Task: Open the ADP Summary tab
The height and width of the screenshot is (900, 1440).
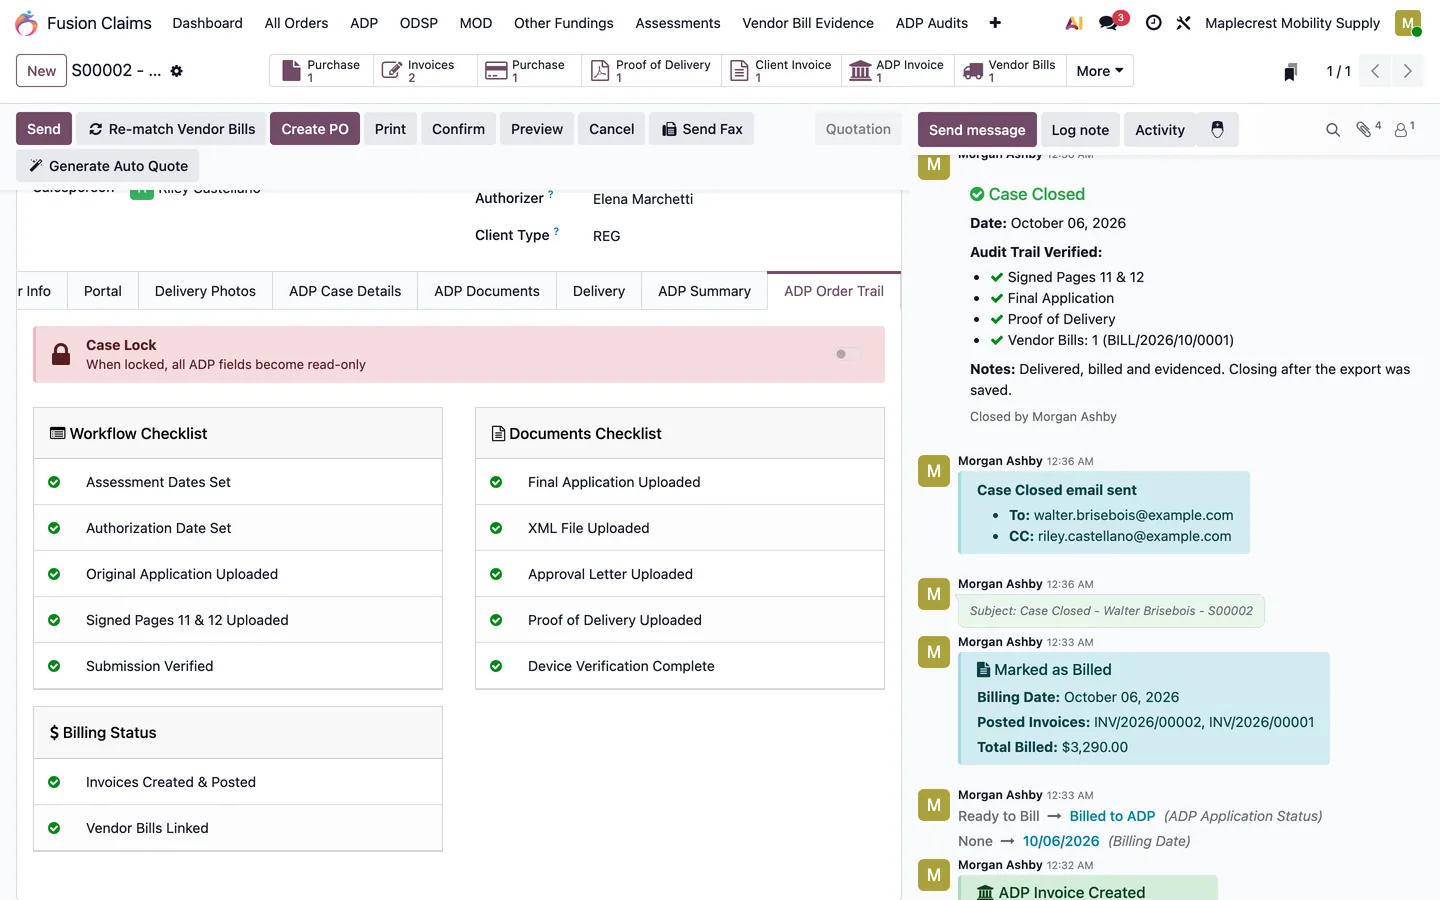Action: 704,291
